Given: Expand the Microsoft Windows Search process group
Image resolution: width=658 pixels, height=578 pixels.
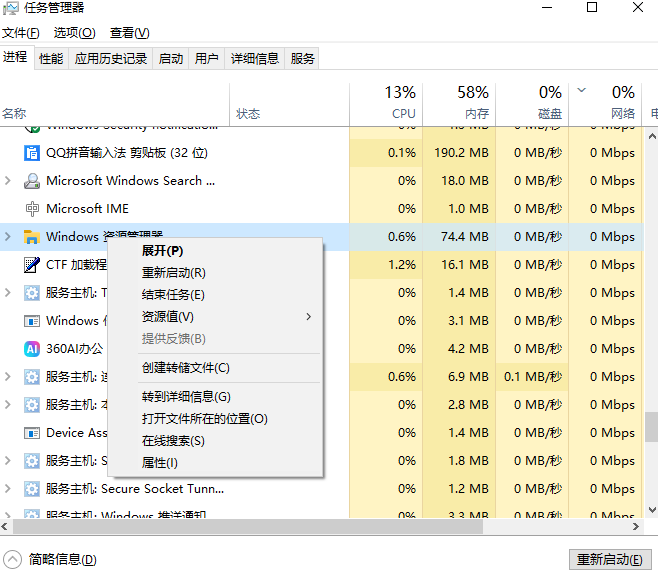Looking at the screenshot, I should click(x=8, y=181).
